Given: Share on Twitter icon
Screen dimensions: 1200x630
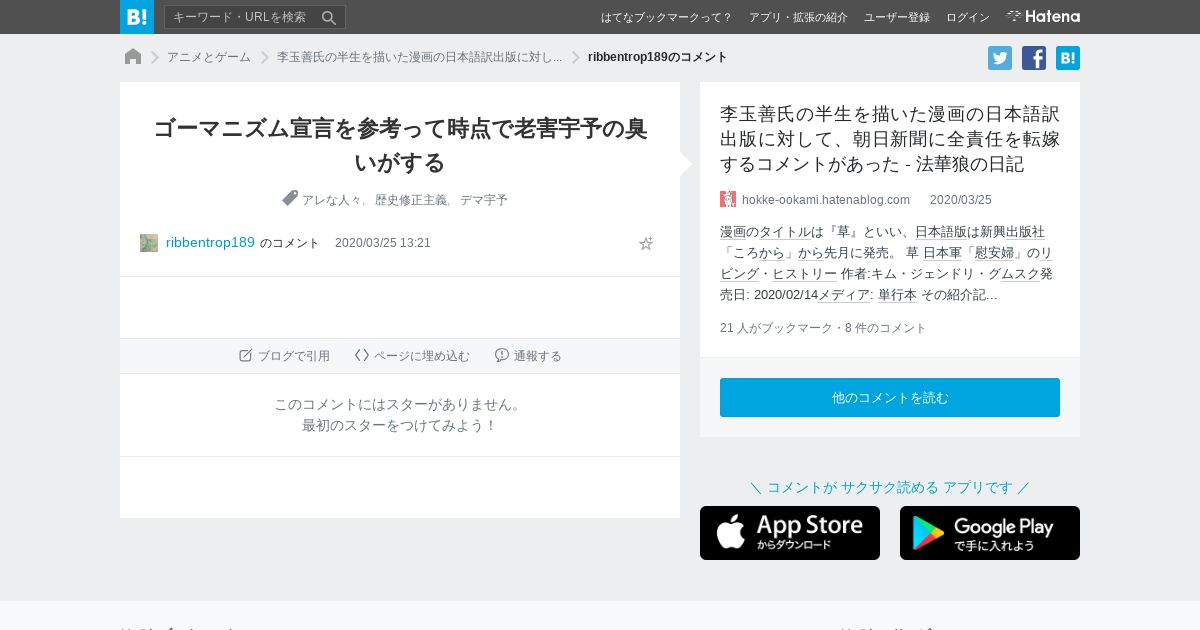Looking at the screenshot, I should pos(1000,58).
